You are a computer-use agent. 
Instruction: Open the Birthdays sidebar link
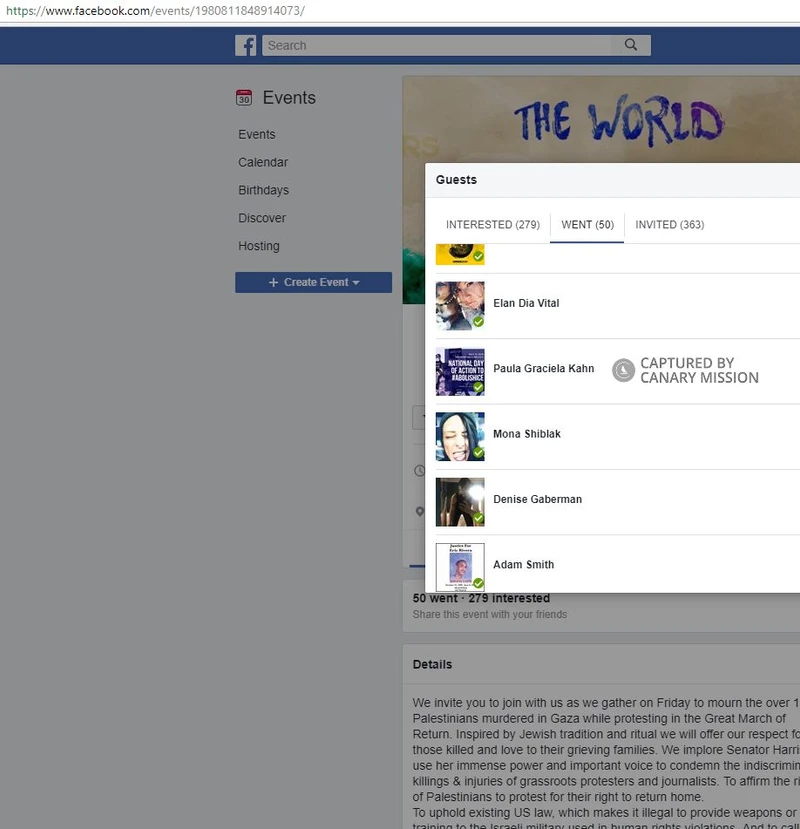(263, 190)
